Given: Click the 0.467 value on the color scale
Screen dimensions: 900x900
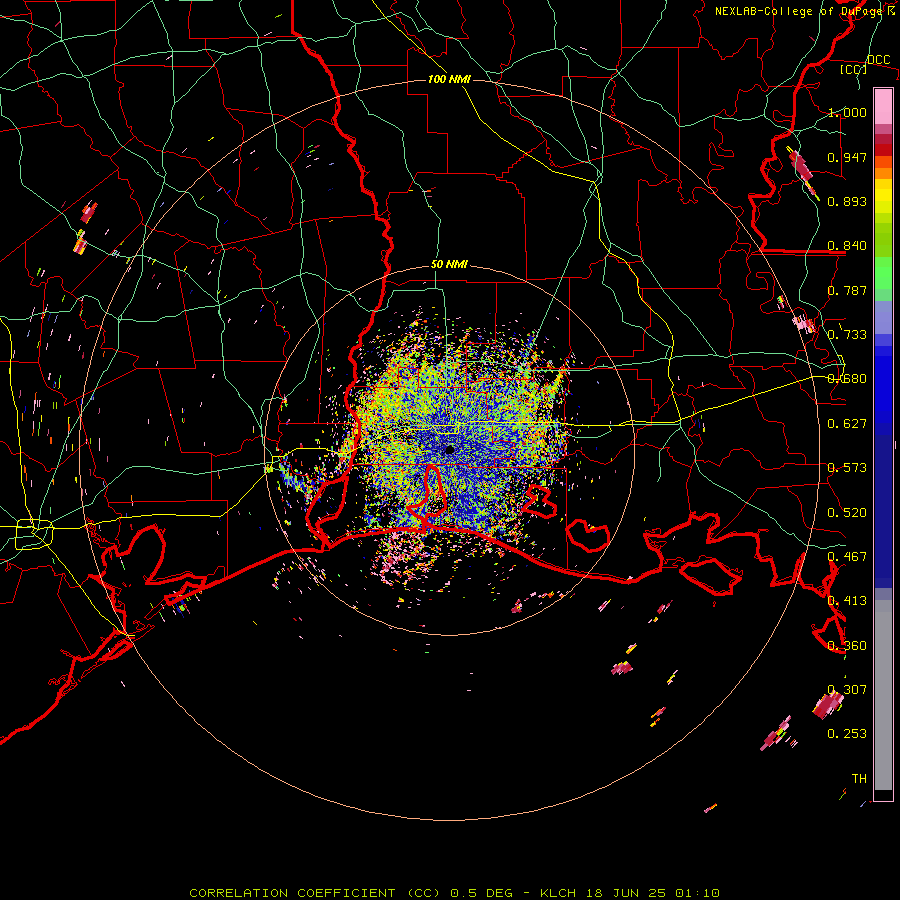Looking at the screenshot, I should pyautogui.click(x=847, y=557).
